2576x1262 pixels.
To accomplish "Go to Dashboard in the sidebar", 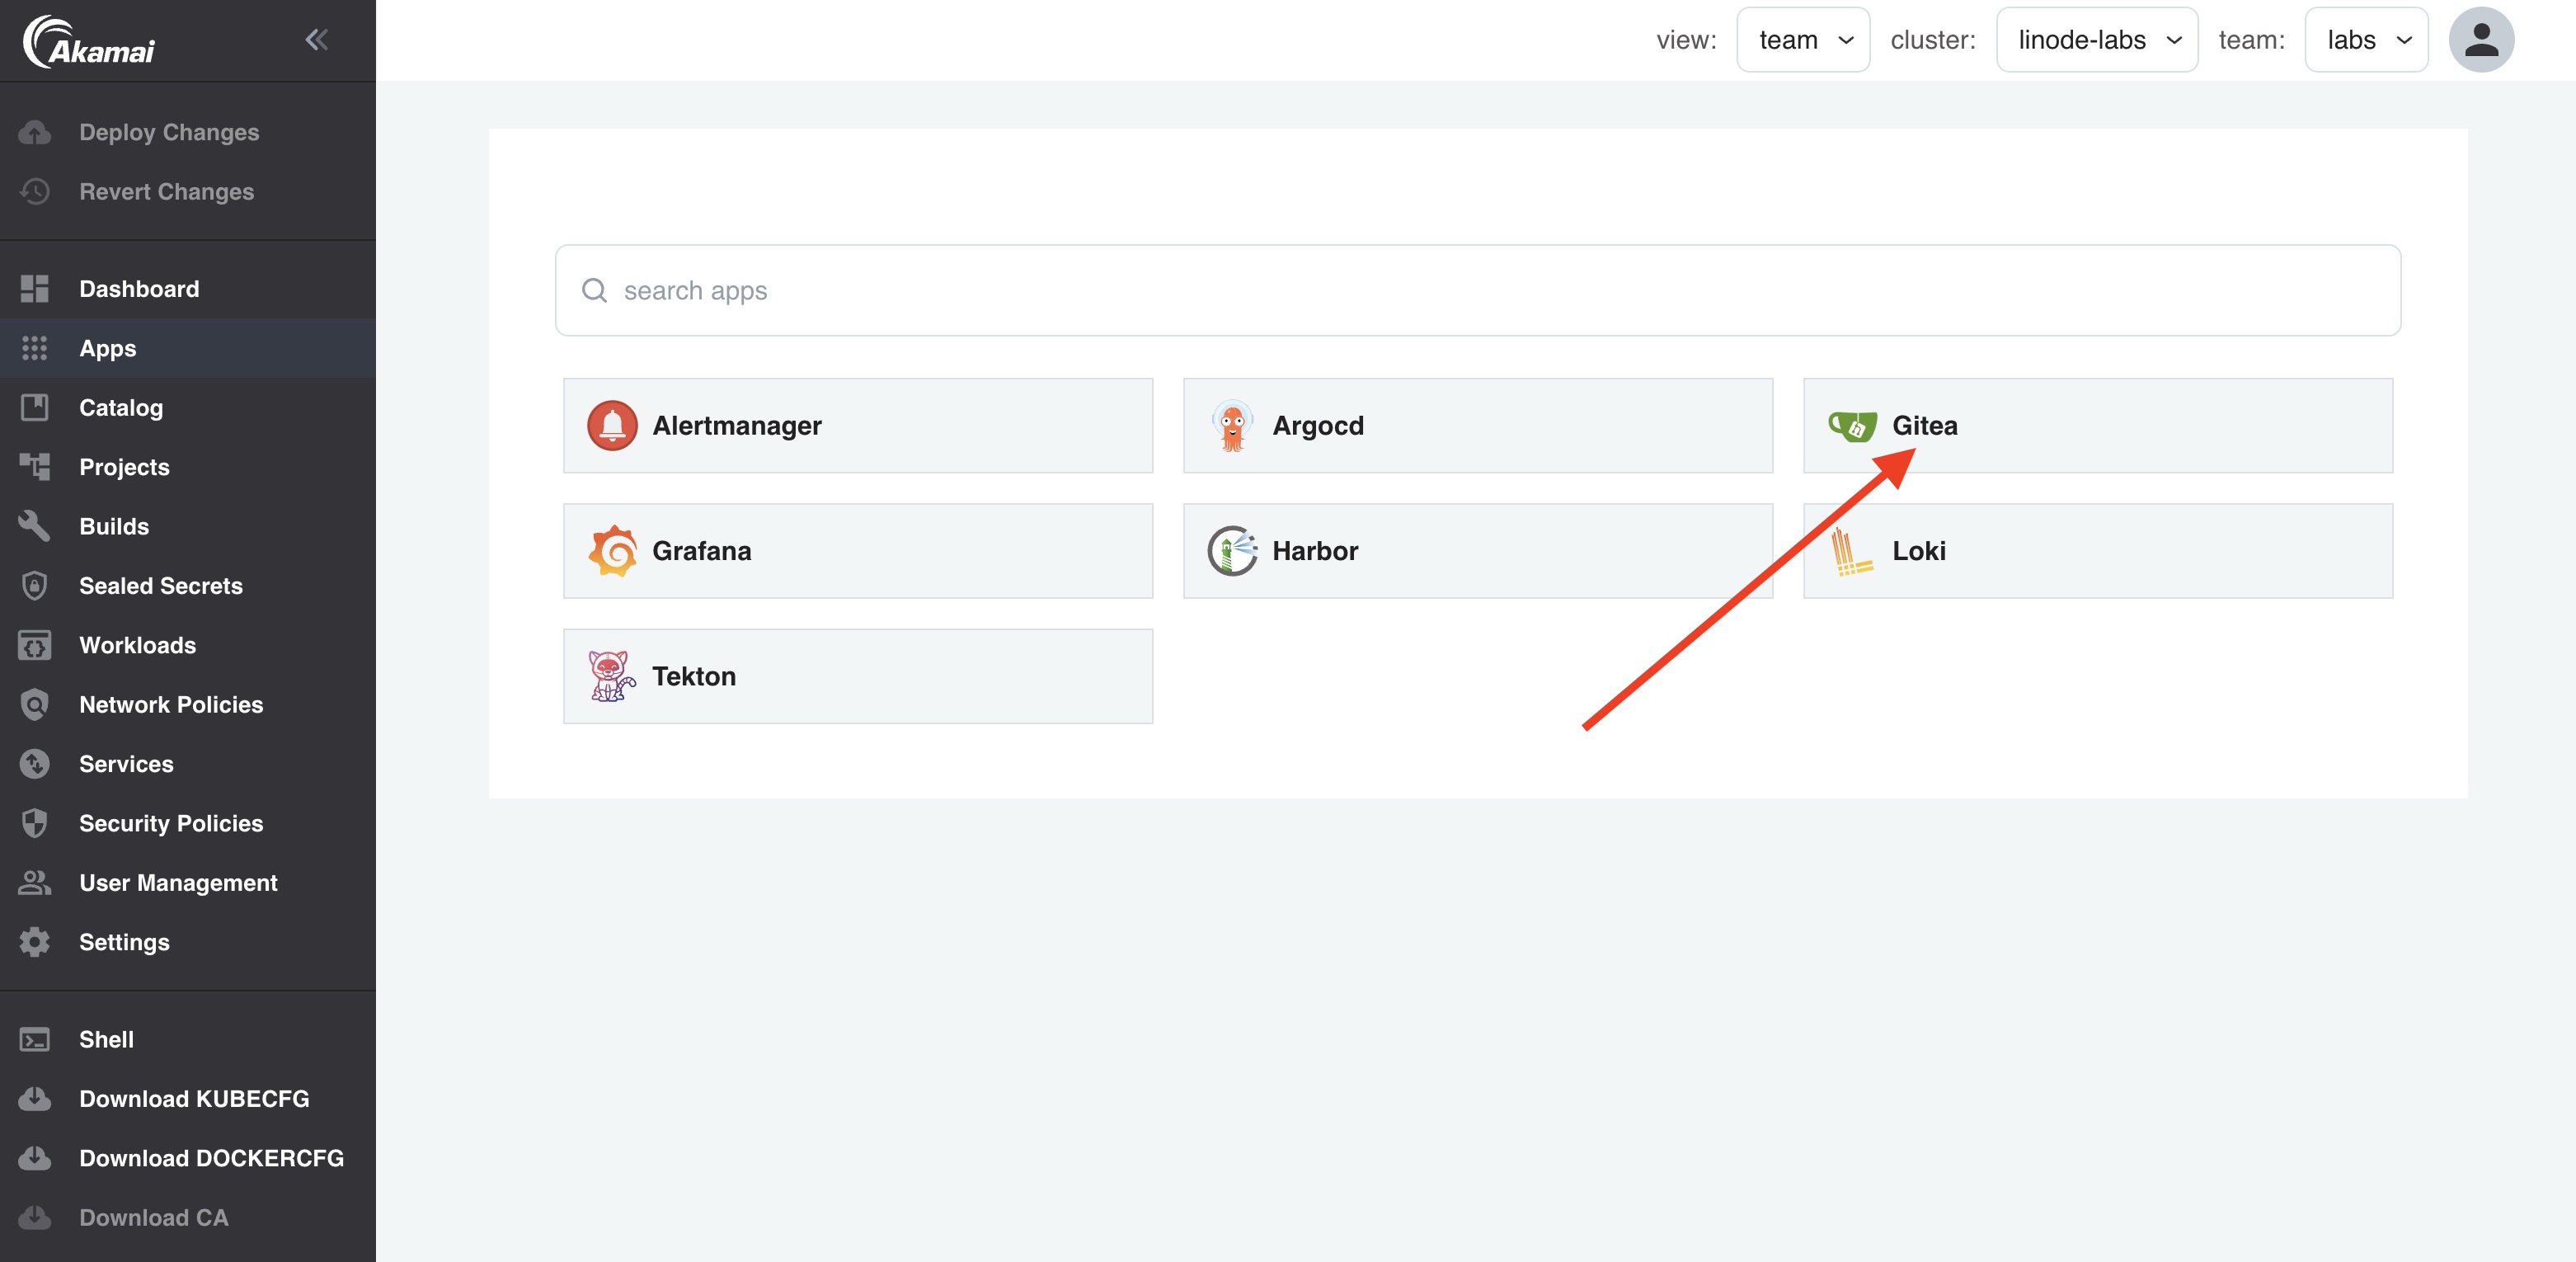I will (x=188, y=289).
